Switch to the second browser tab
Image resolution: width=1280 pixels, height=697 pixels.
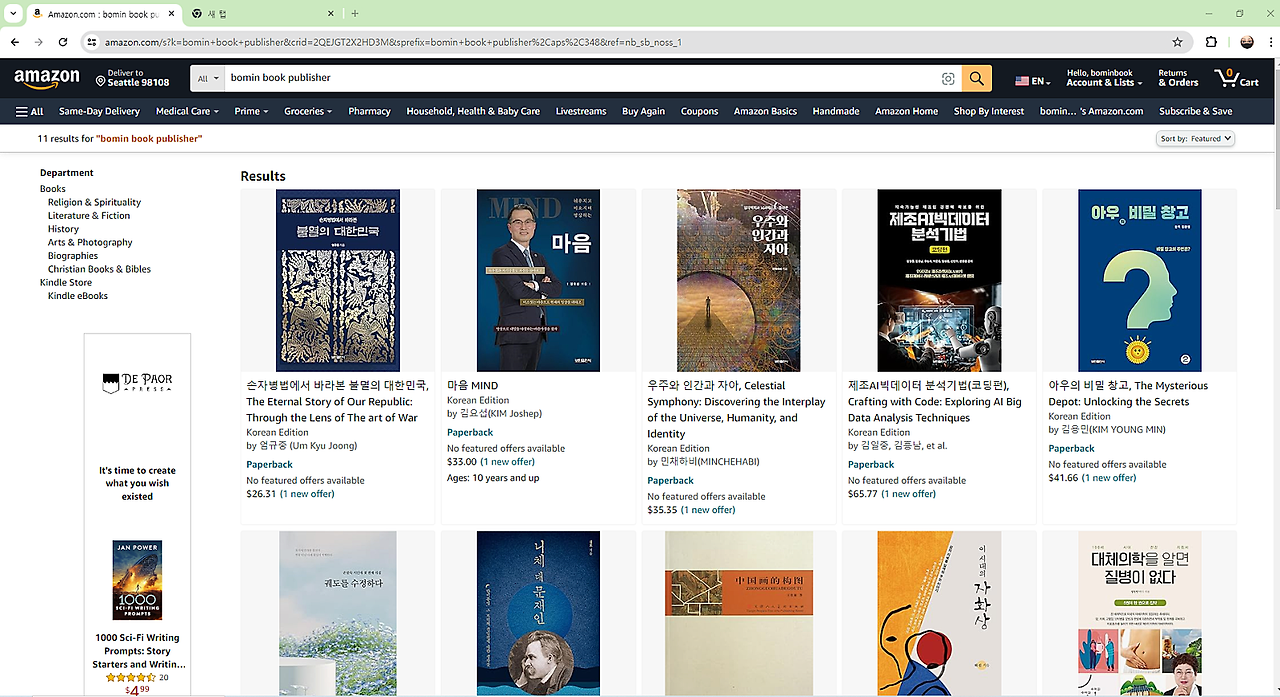coord(260,14)
